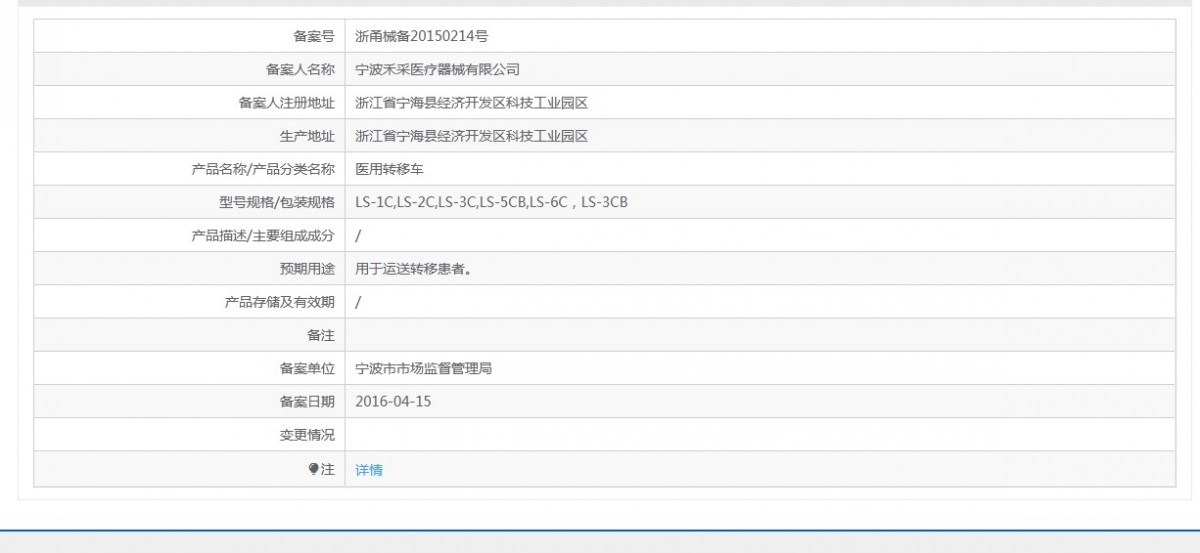The width and height of the screenshot is (1200, 553).
Task: Select the model list starting LS-1C,LS-2C
Action: point(491,202)
